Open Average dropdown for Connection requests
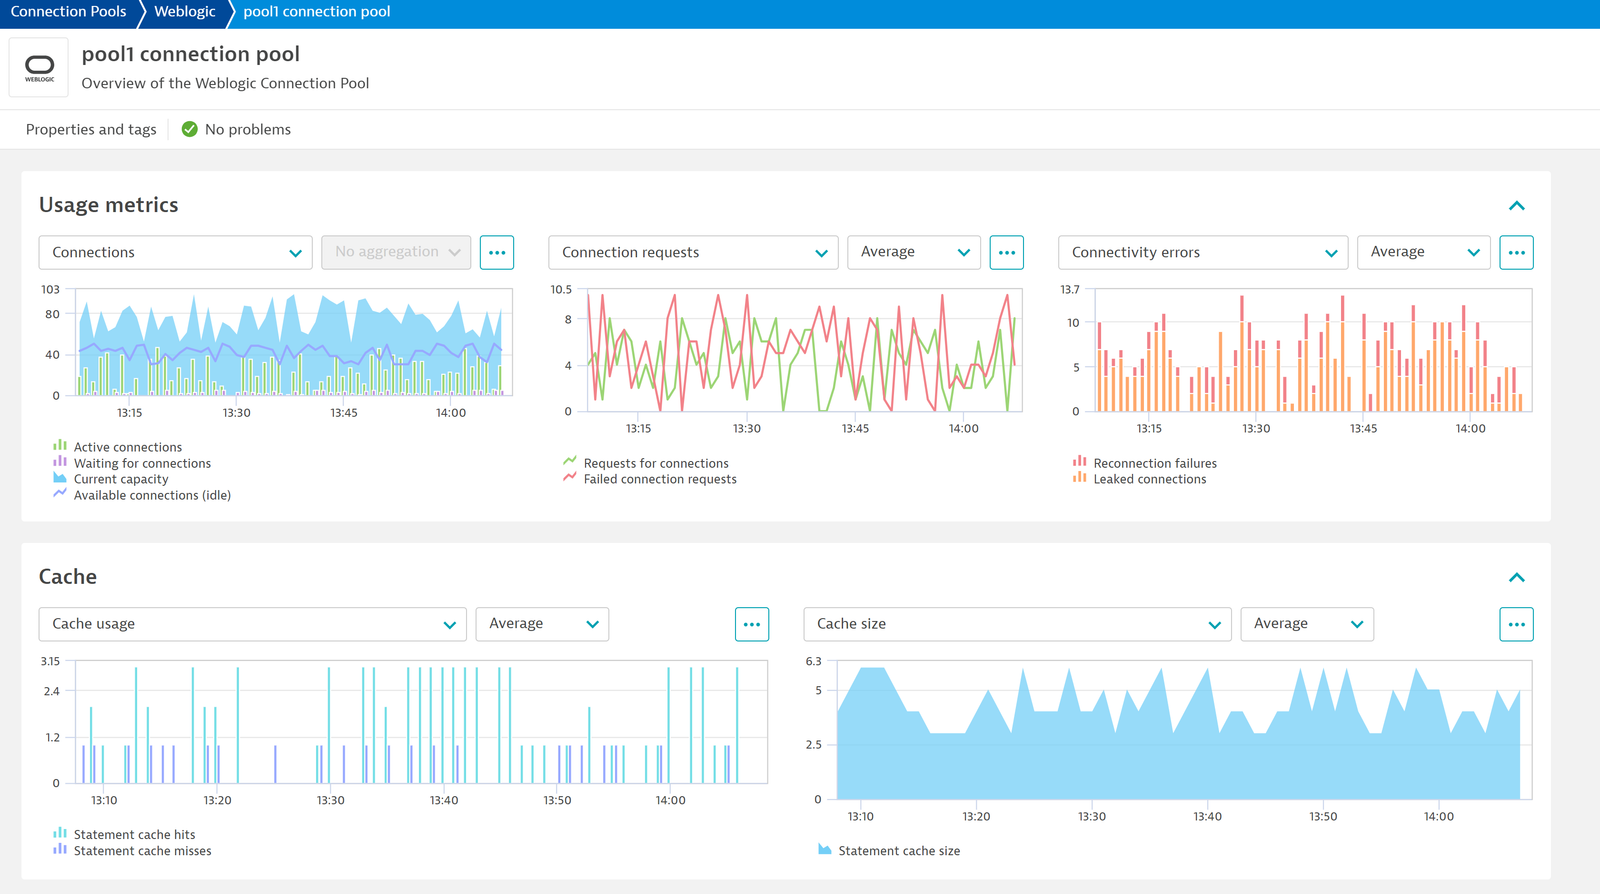This screenshot has width=1600, height=894. click(915, 252)
